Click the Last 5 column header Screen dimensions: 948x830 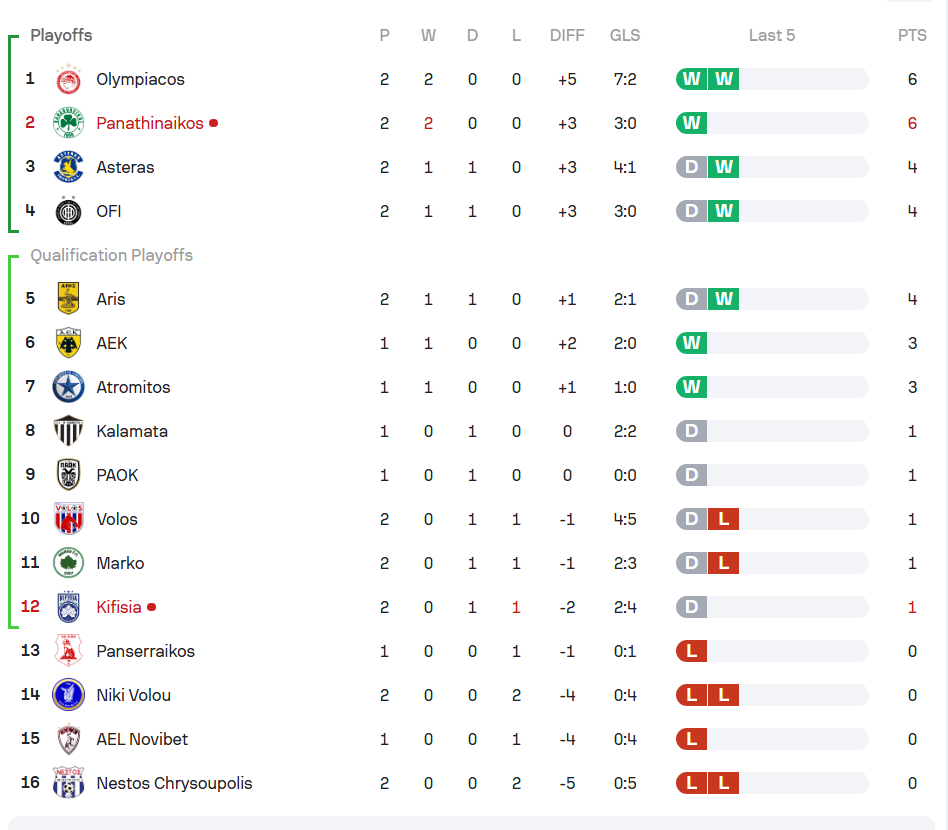click(771, 36)
